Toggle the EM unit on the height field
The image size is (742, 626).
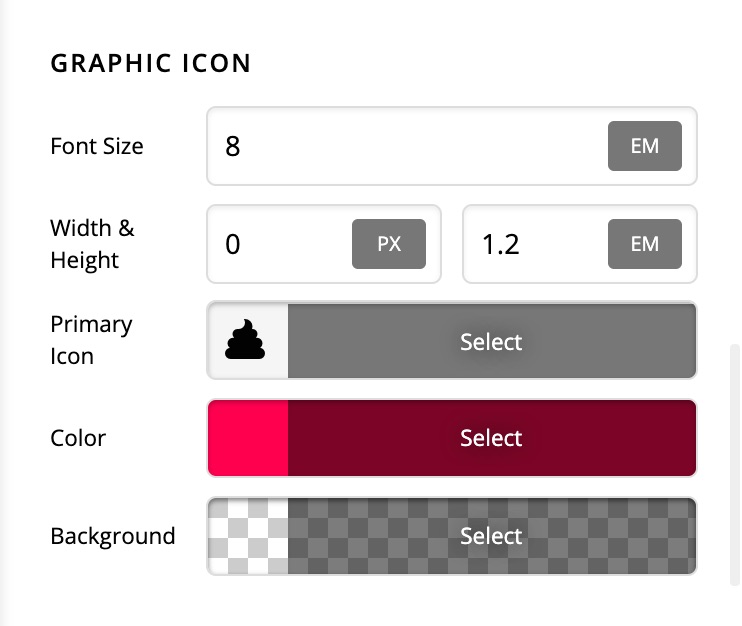pyautogui.click(x=645, y=244)
